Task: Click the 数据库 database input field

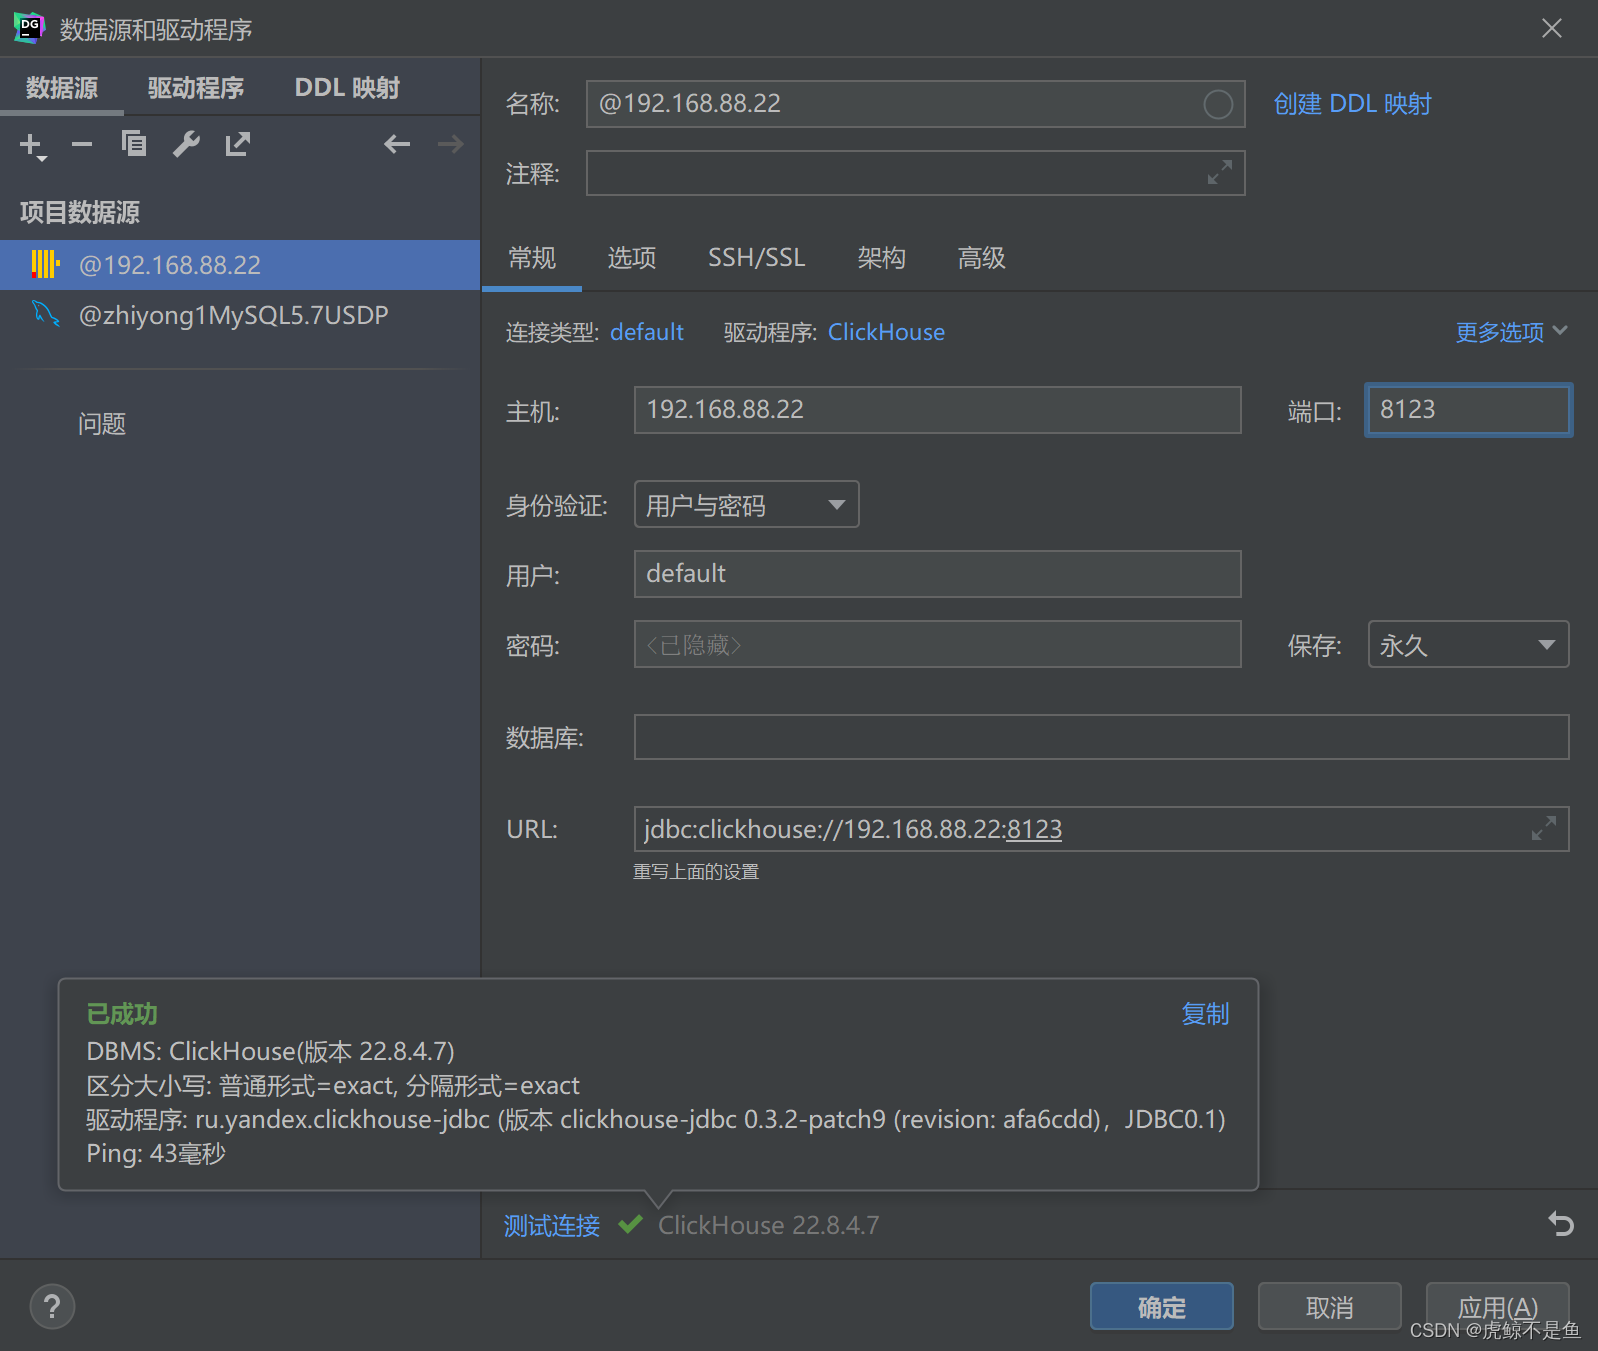Action: (1101, 737)
